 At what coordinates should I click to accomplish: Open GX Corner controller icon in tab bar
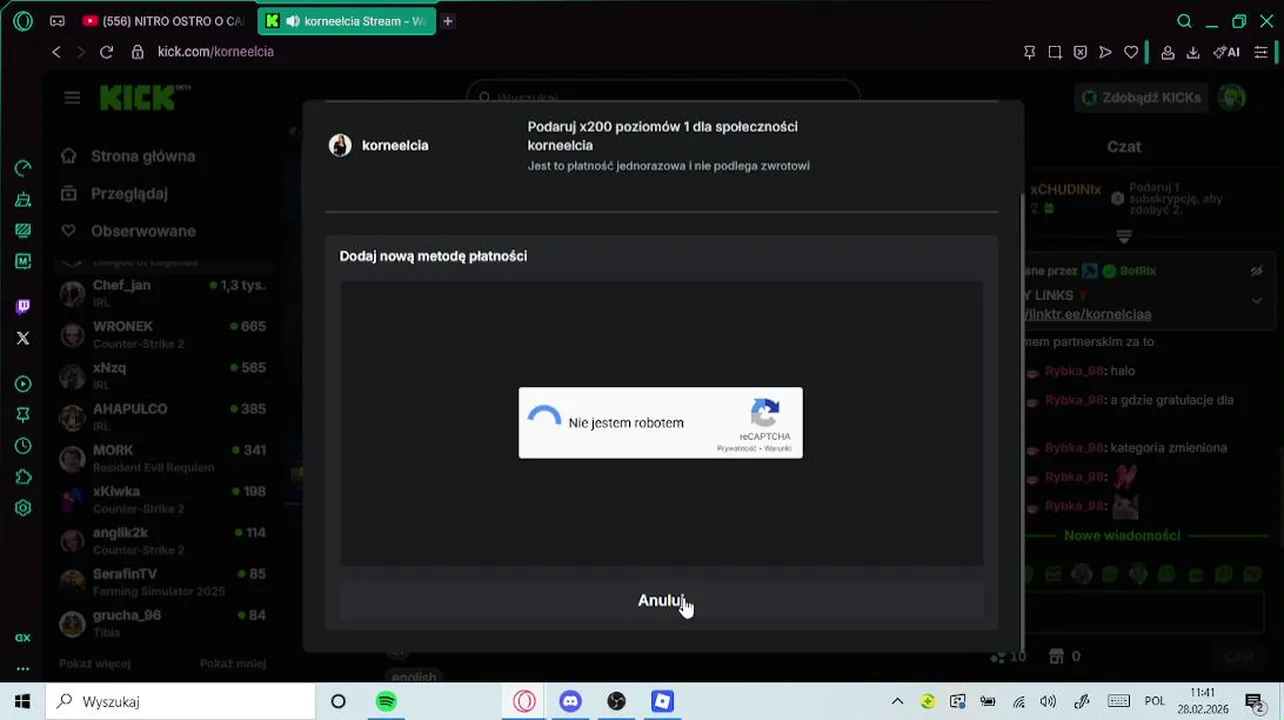(57, 21)
